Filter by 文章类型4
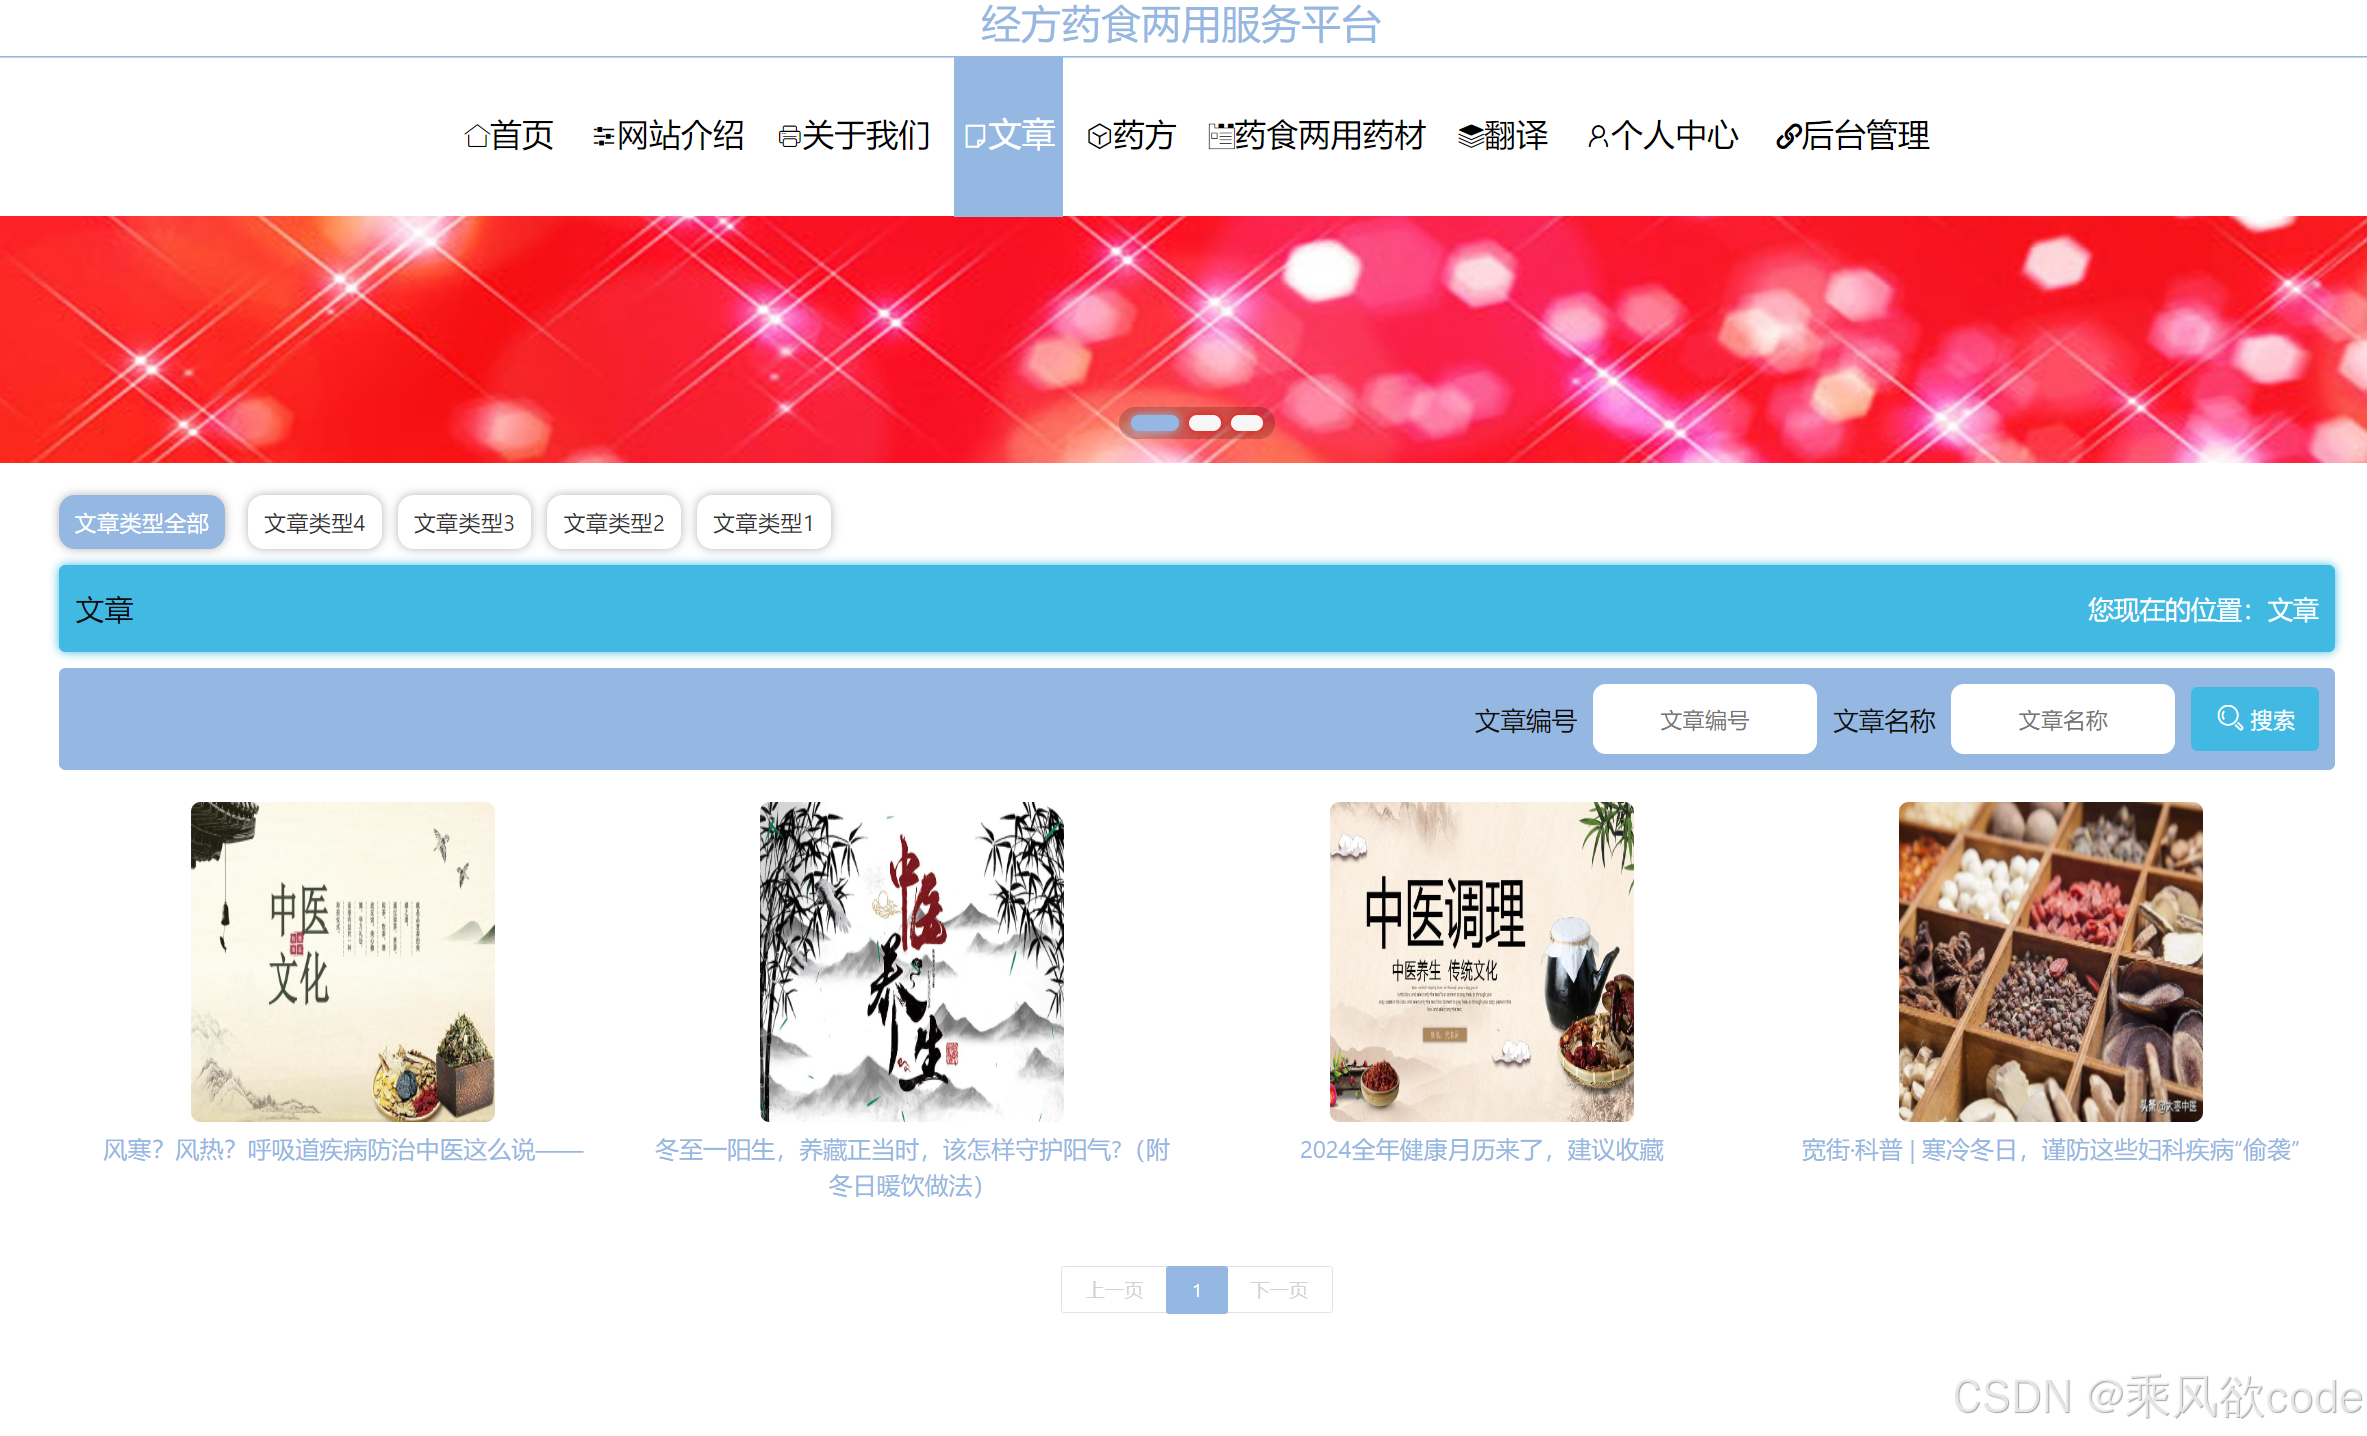The height and width of the screenshot is (1436, 2367). pos(314,523)
